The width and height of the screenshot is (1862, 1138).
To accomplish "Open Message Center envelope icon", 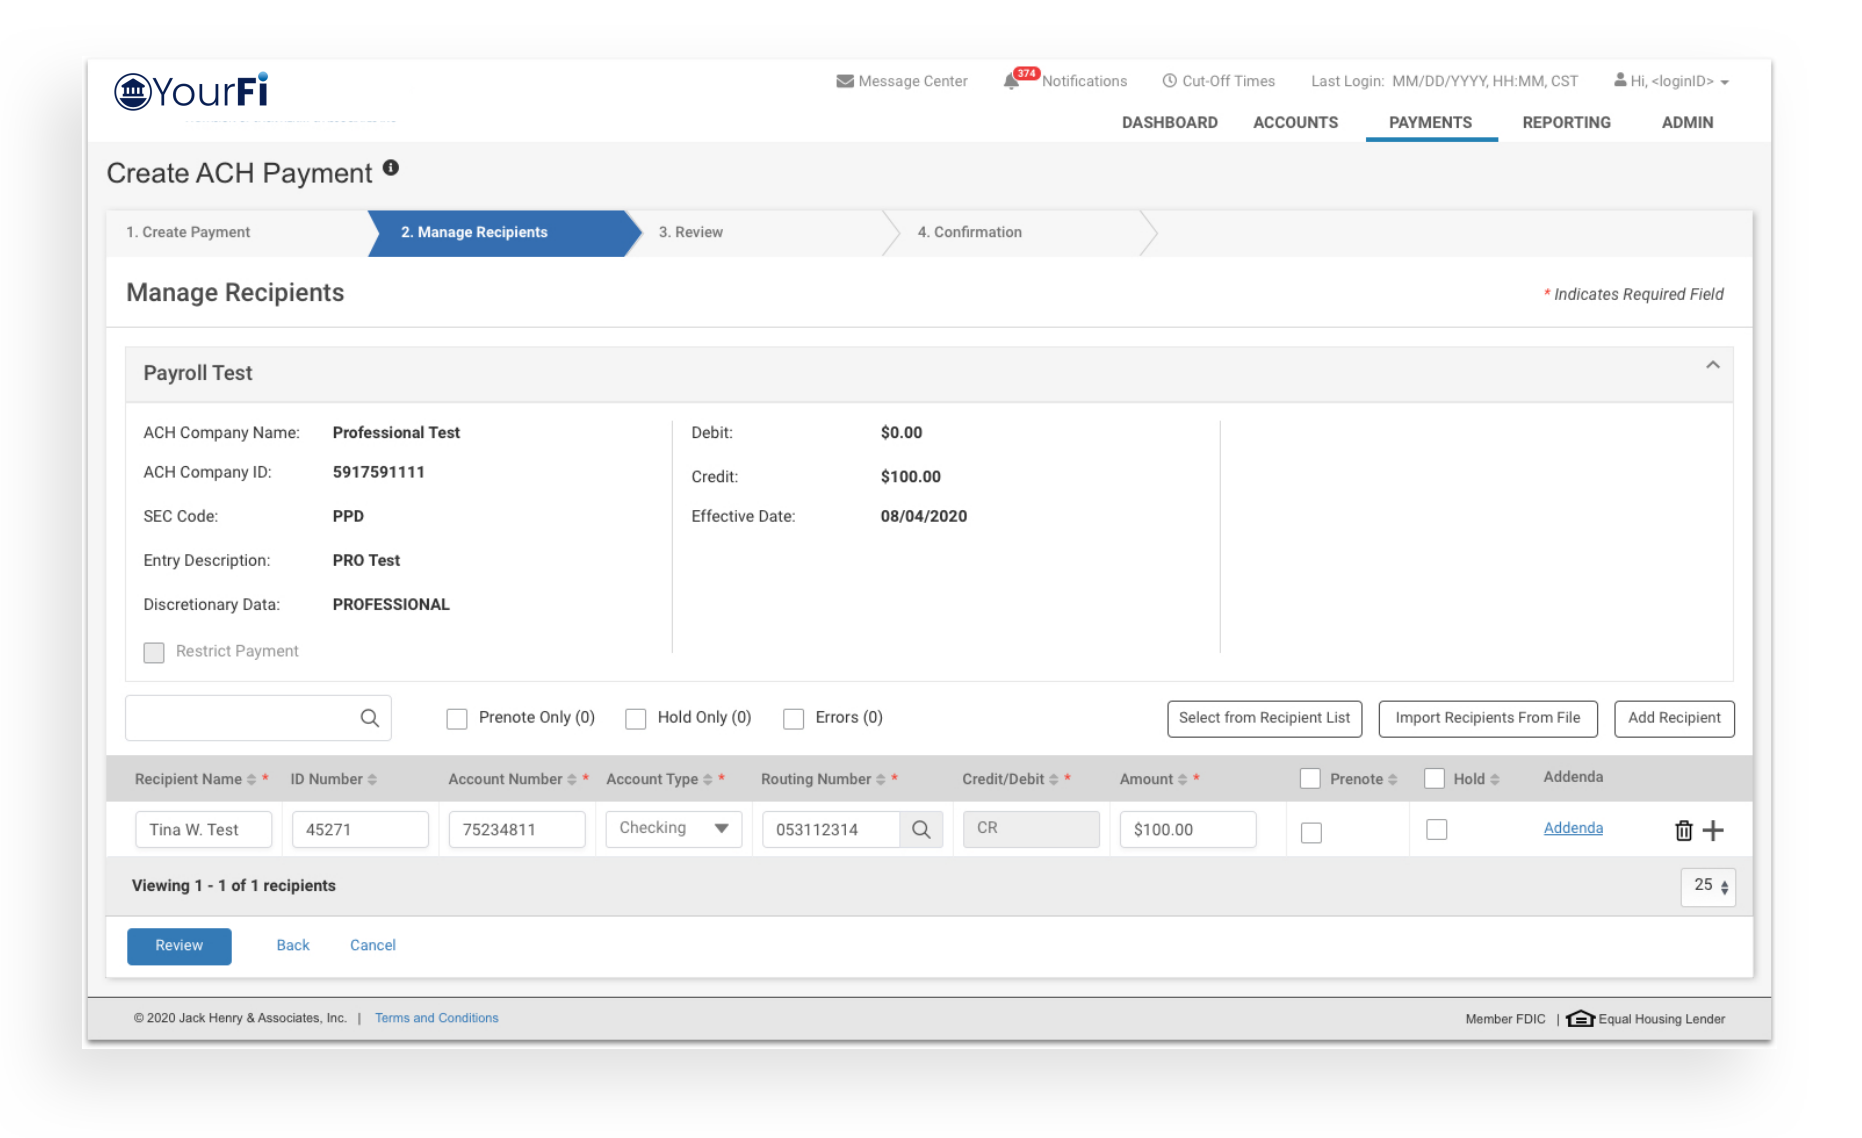I will point(845,81).
